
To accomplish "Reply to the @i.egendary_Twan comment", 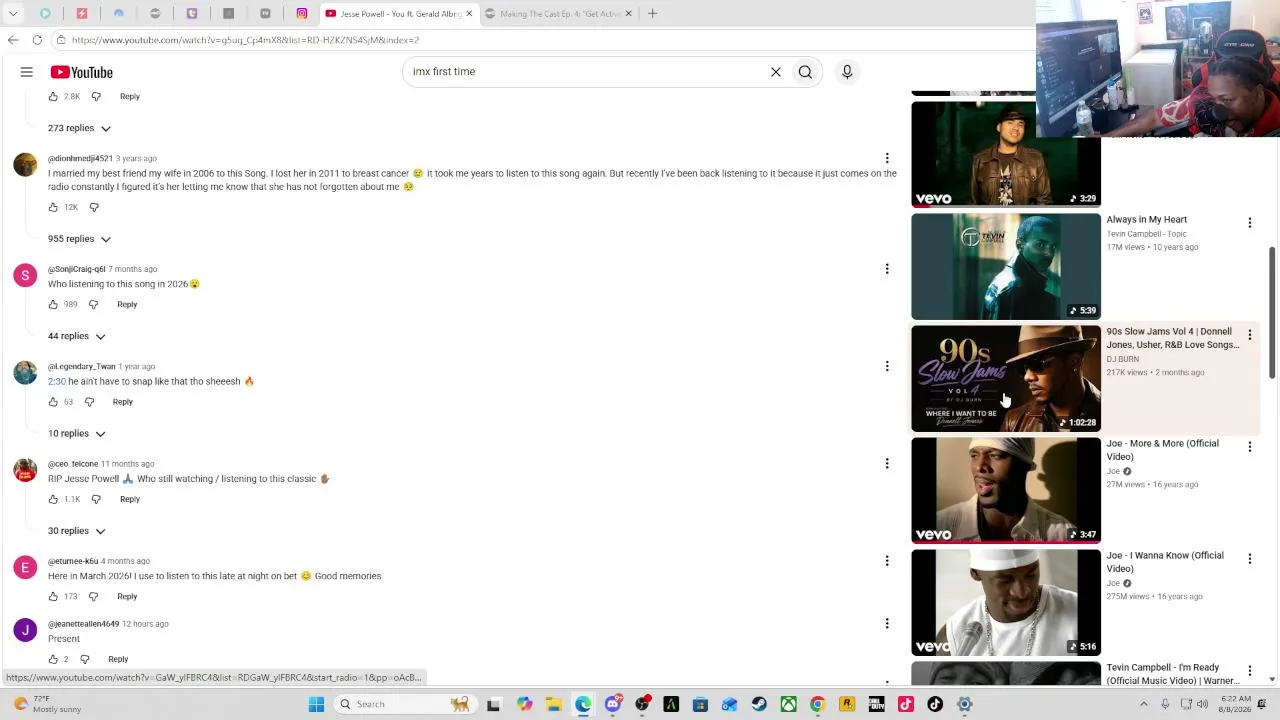I will click(x=122, y=402).
